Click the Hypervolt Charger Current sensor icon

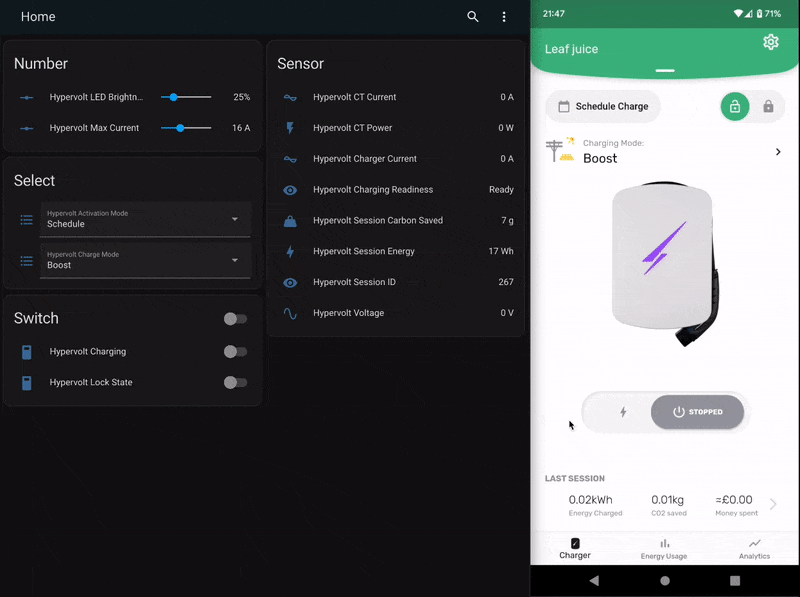pyautogui.click(x=290, y=159)
